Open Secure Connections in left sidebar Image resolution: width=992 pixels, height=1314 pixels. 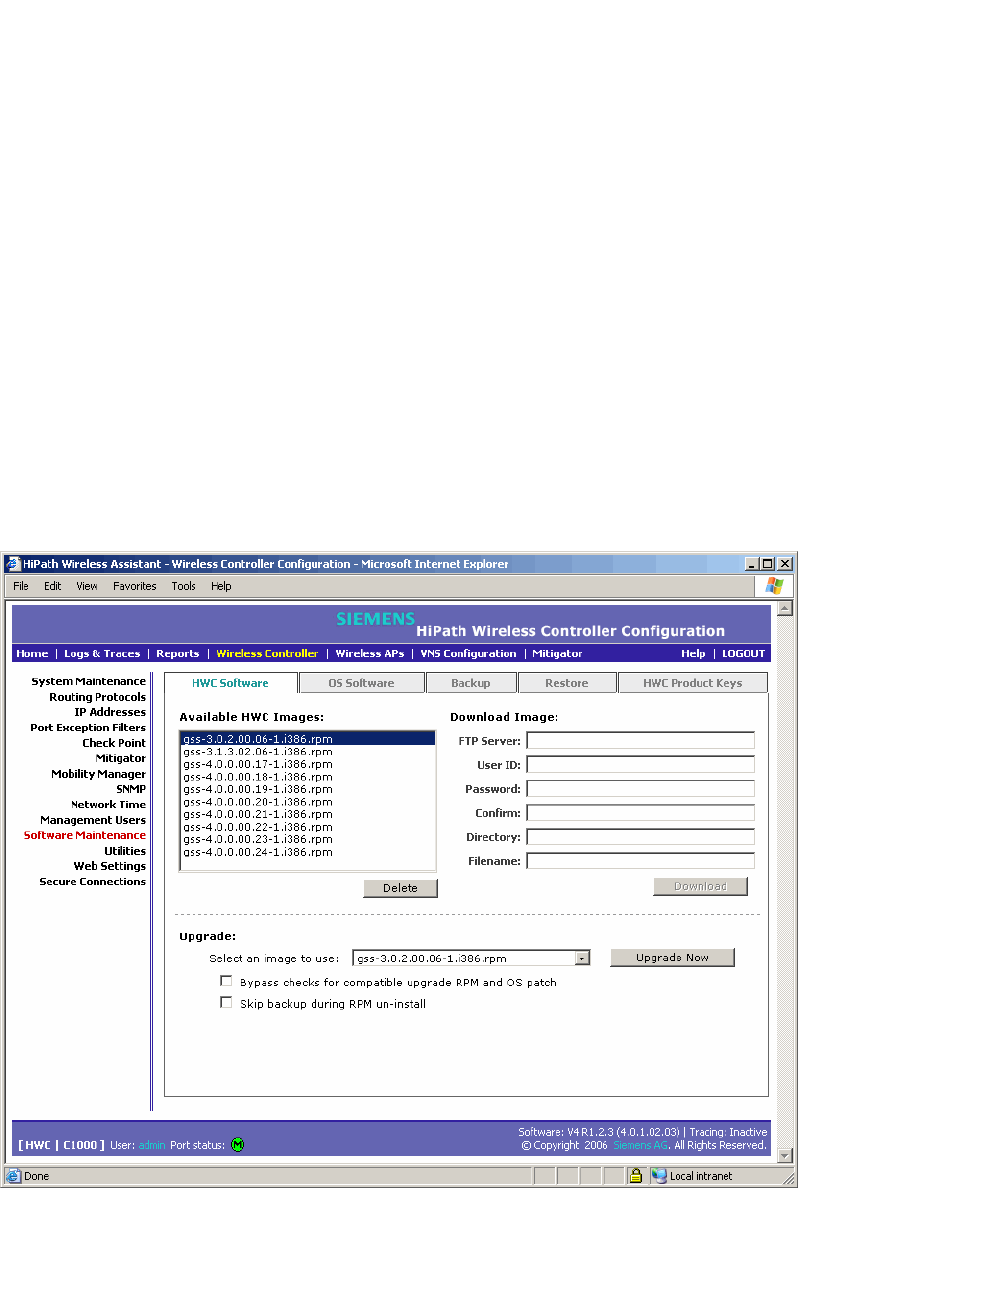(92, 881)
